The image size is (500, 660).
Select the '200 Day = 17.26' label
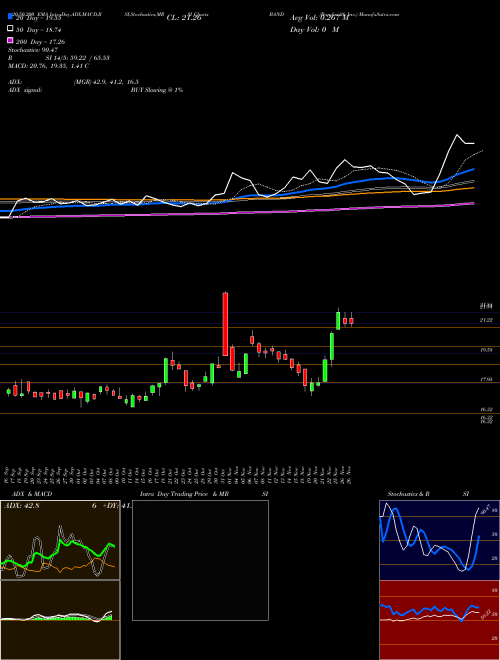tap(40, 42)
